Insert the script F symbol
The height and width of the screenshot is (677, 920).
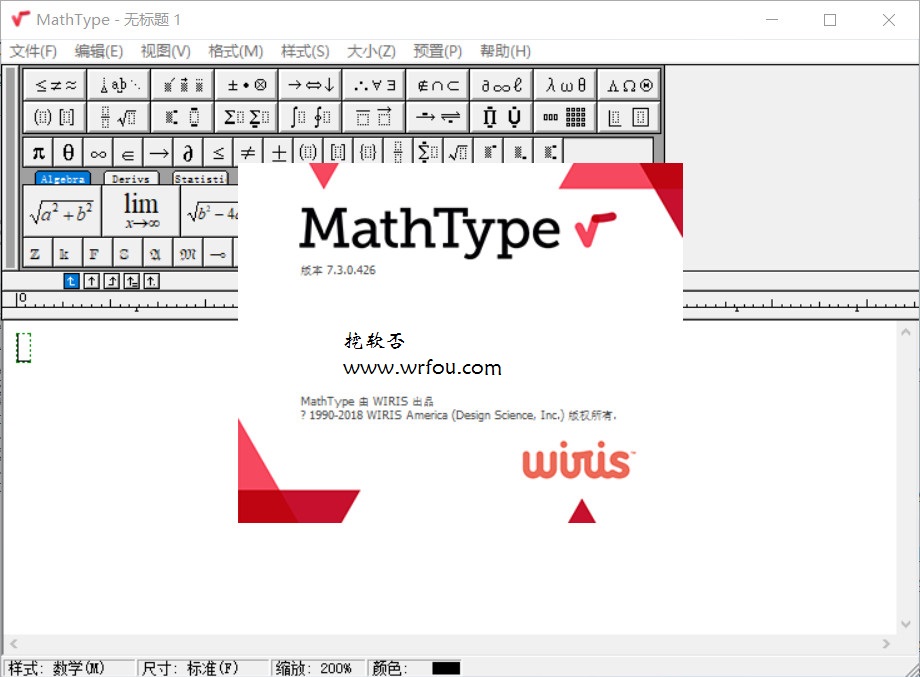tap(98, 253)
